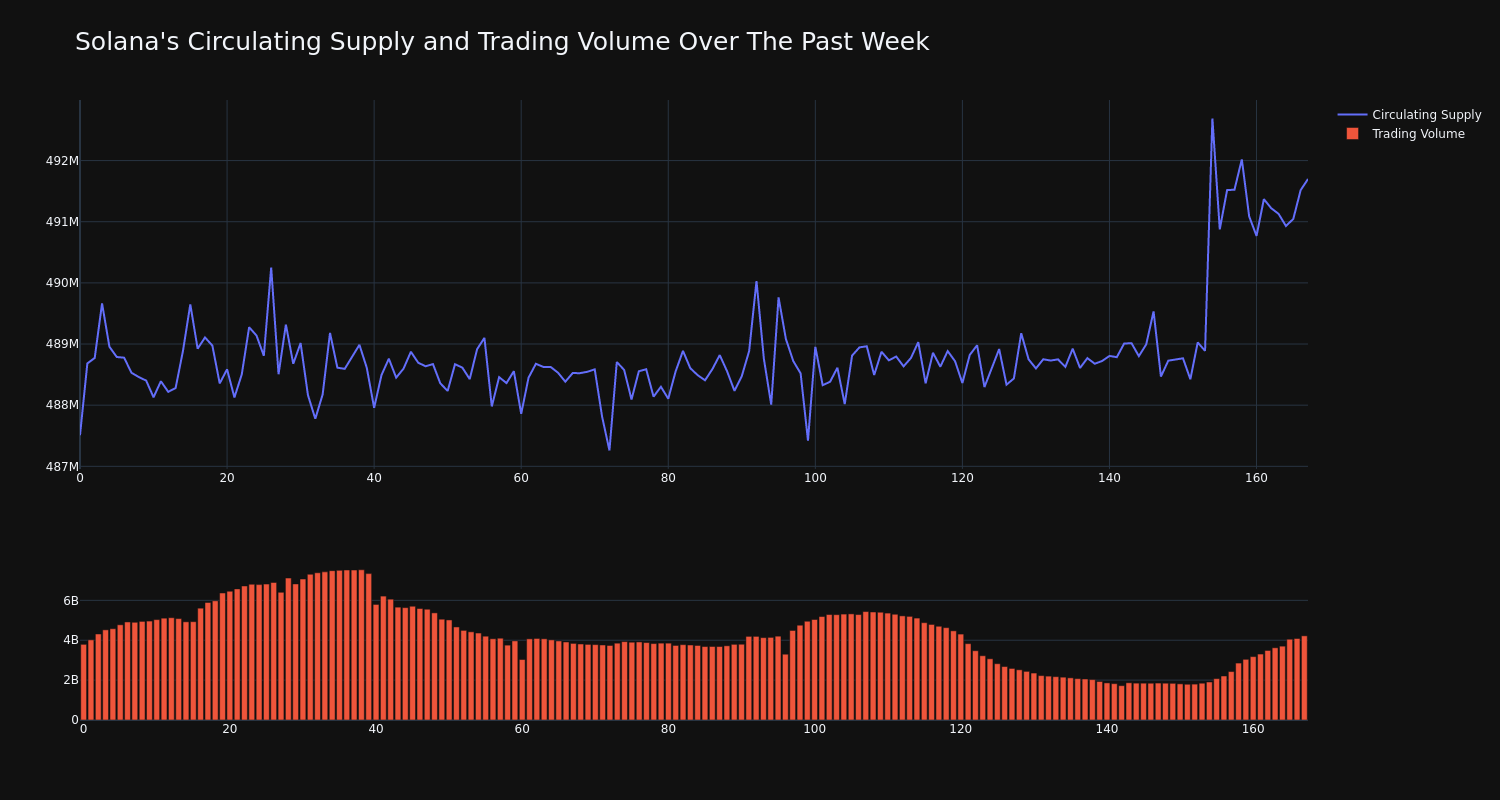Click the supply line's lowest dip near 72
Screen dimensions: 1500x800
click(x=609, y=449)
